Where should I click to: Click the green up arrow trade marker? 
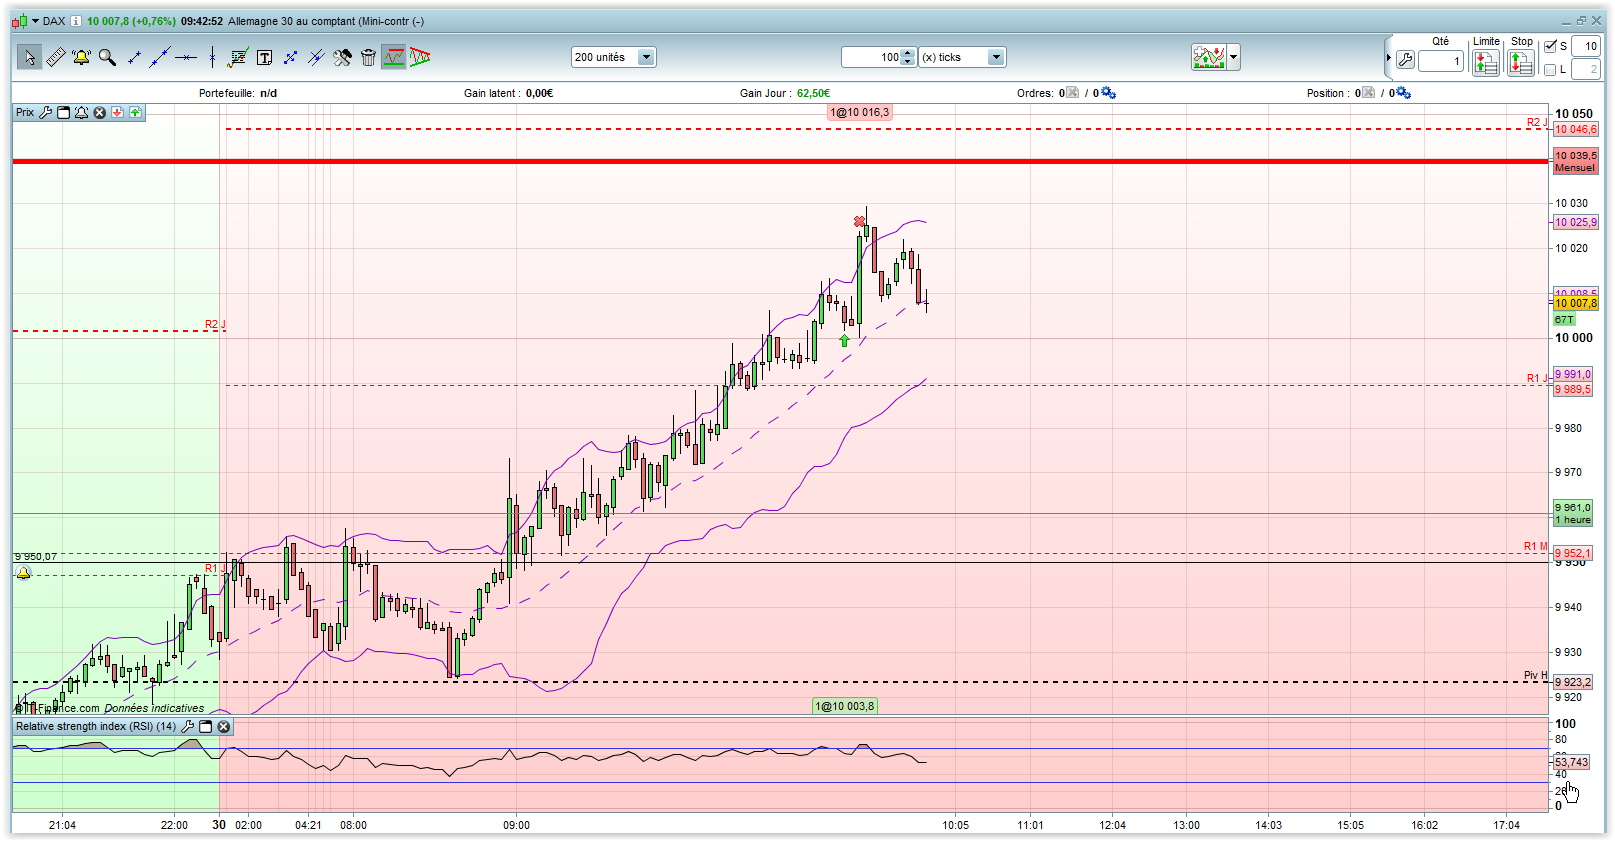[845, 341]
